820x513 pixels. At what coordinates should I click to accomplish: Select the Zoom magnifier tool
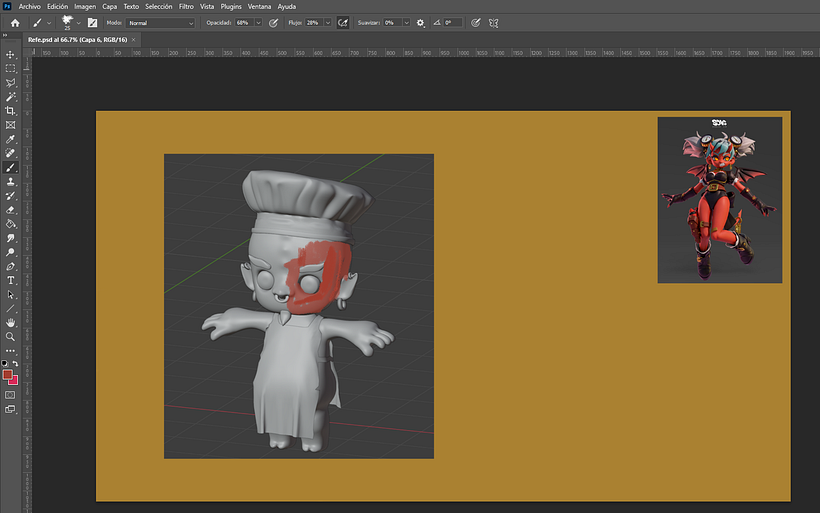pyautogui.click(x=11, y=337)
